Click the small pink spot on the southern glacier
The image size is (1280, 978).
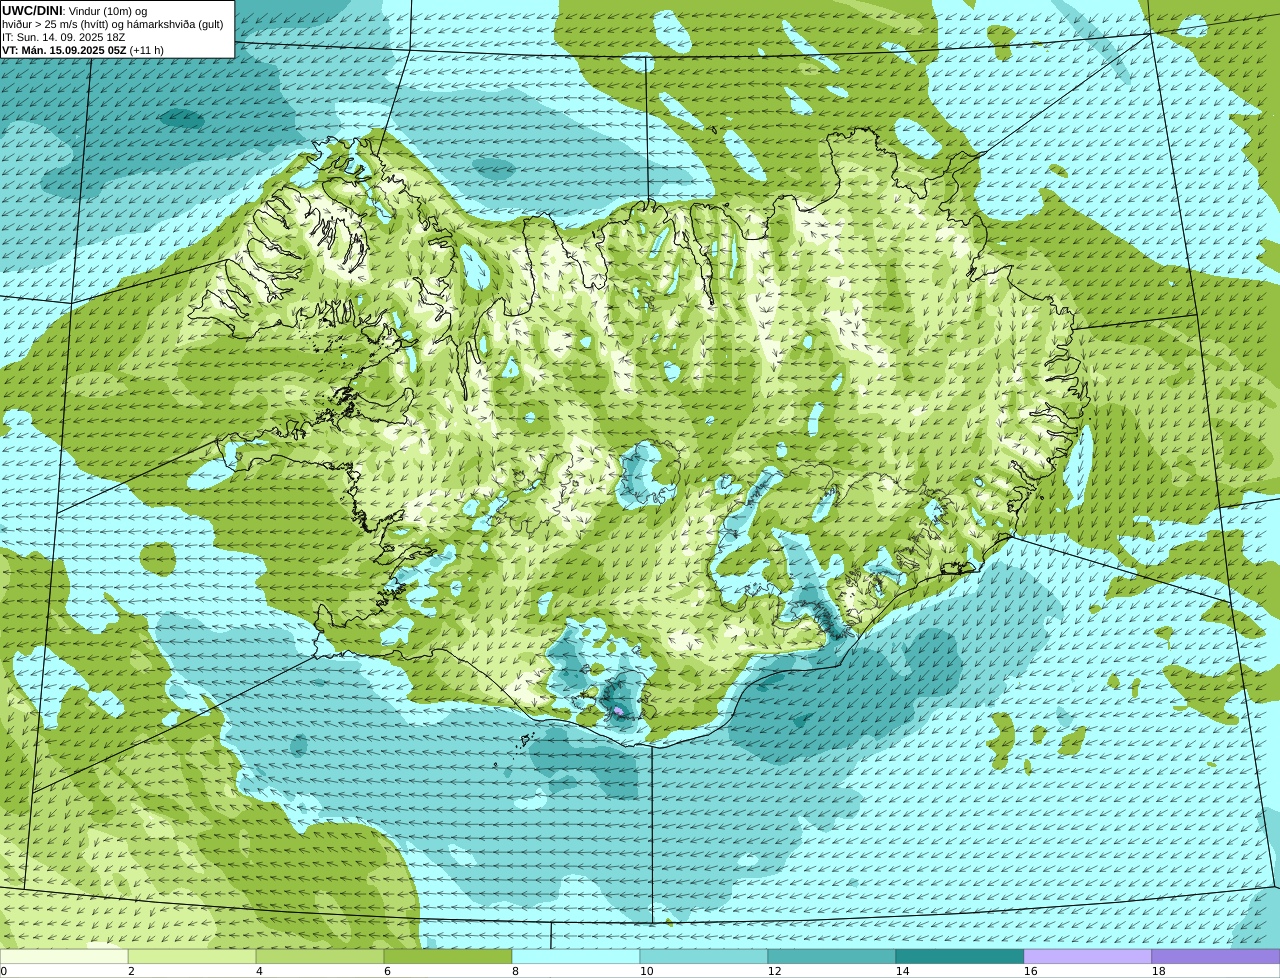pyautogui.click(x=618, y=710)
